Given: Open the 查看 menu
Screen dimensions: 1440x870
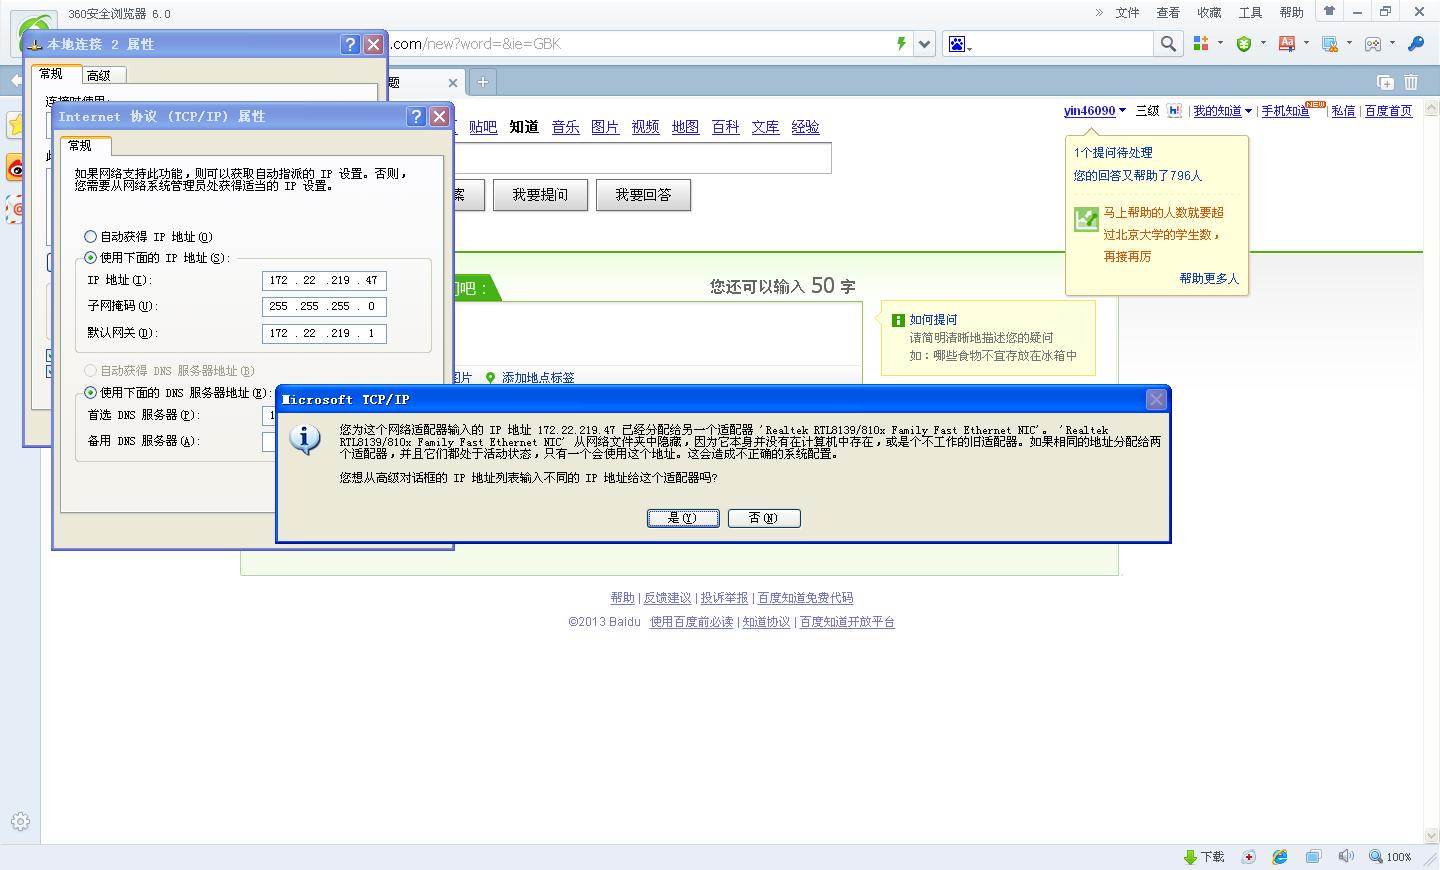Looking at the screenshot, I should point(1168,13).
